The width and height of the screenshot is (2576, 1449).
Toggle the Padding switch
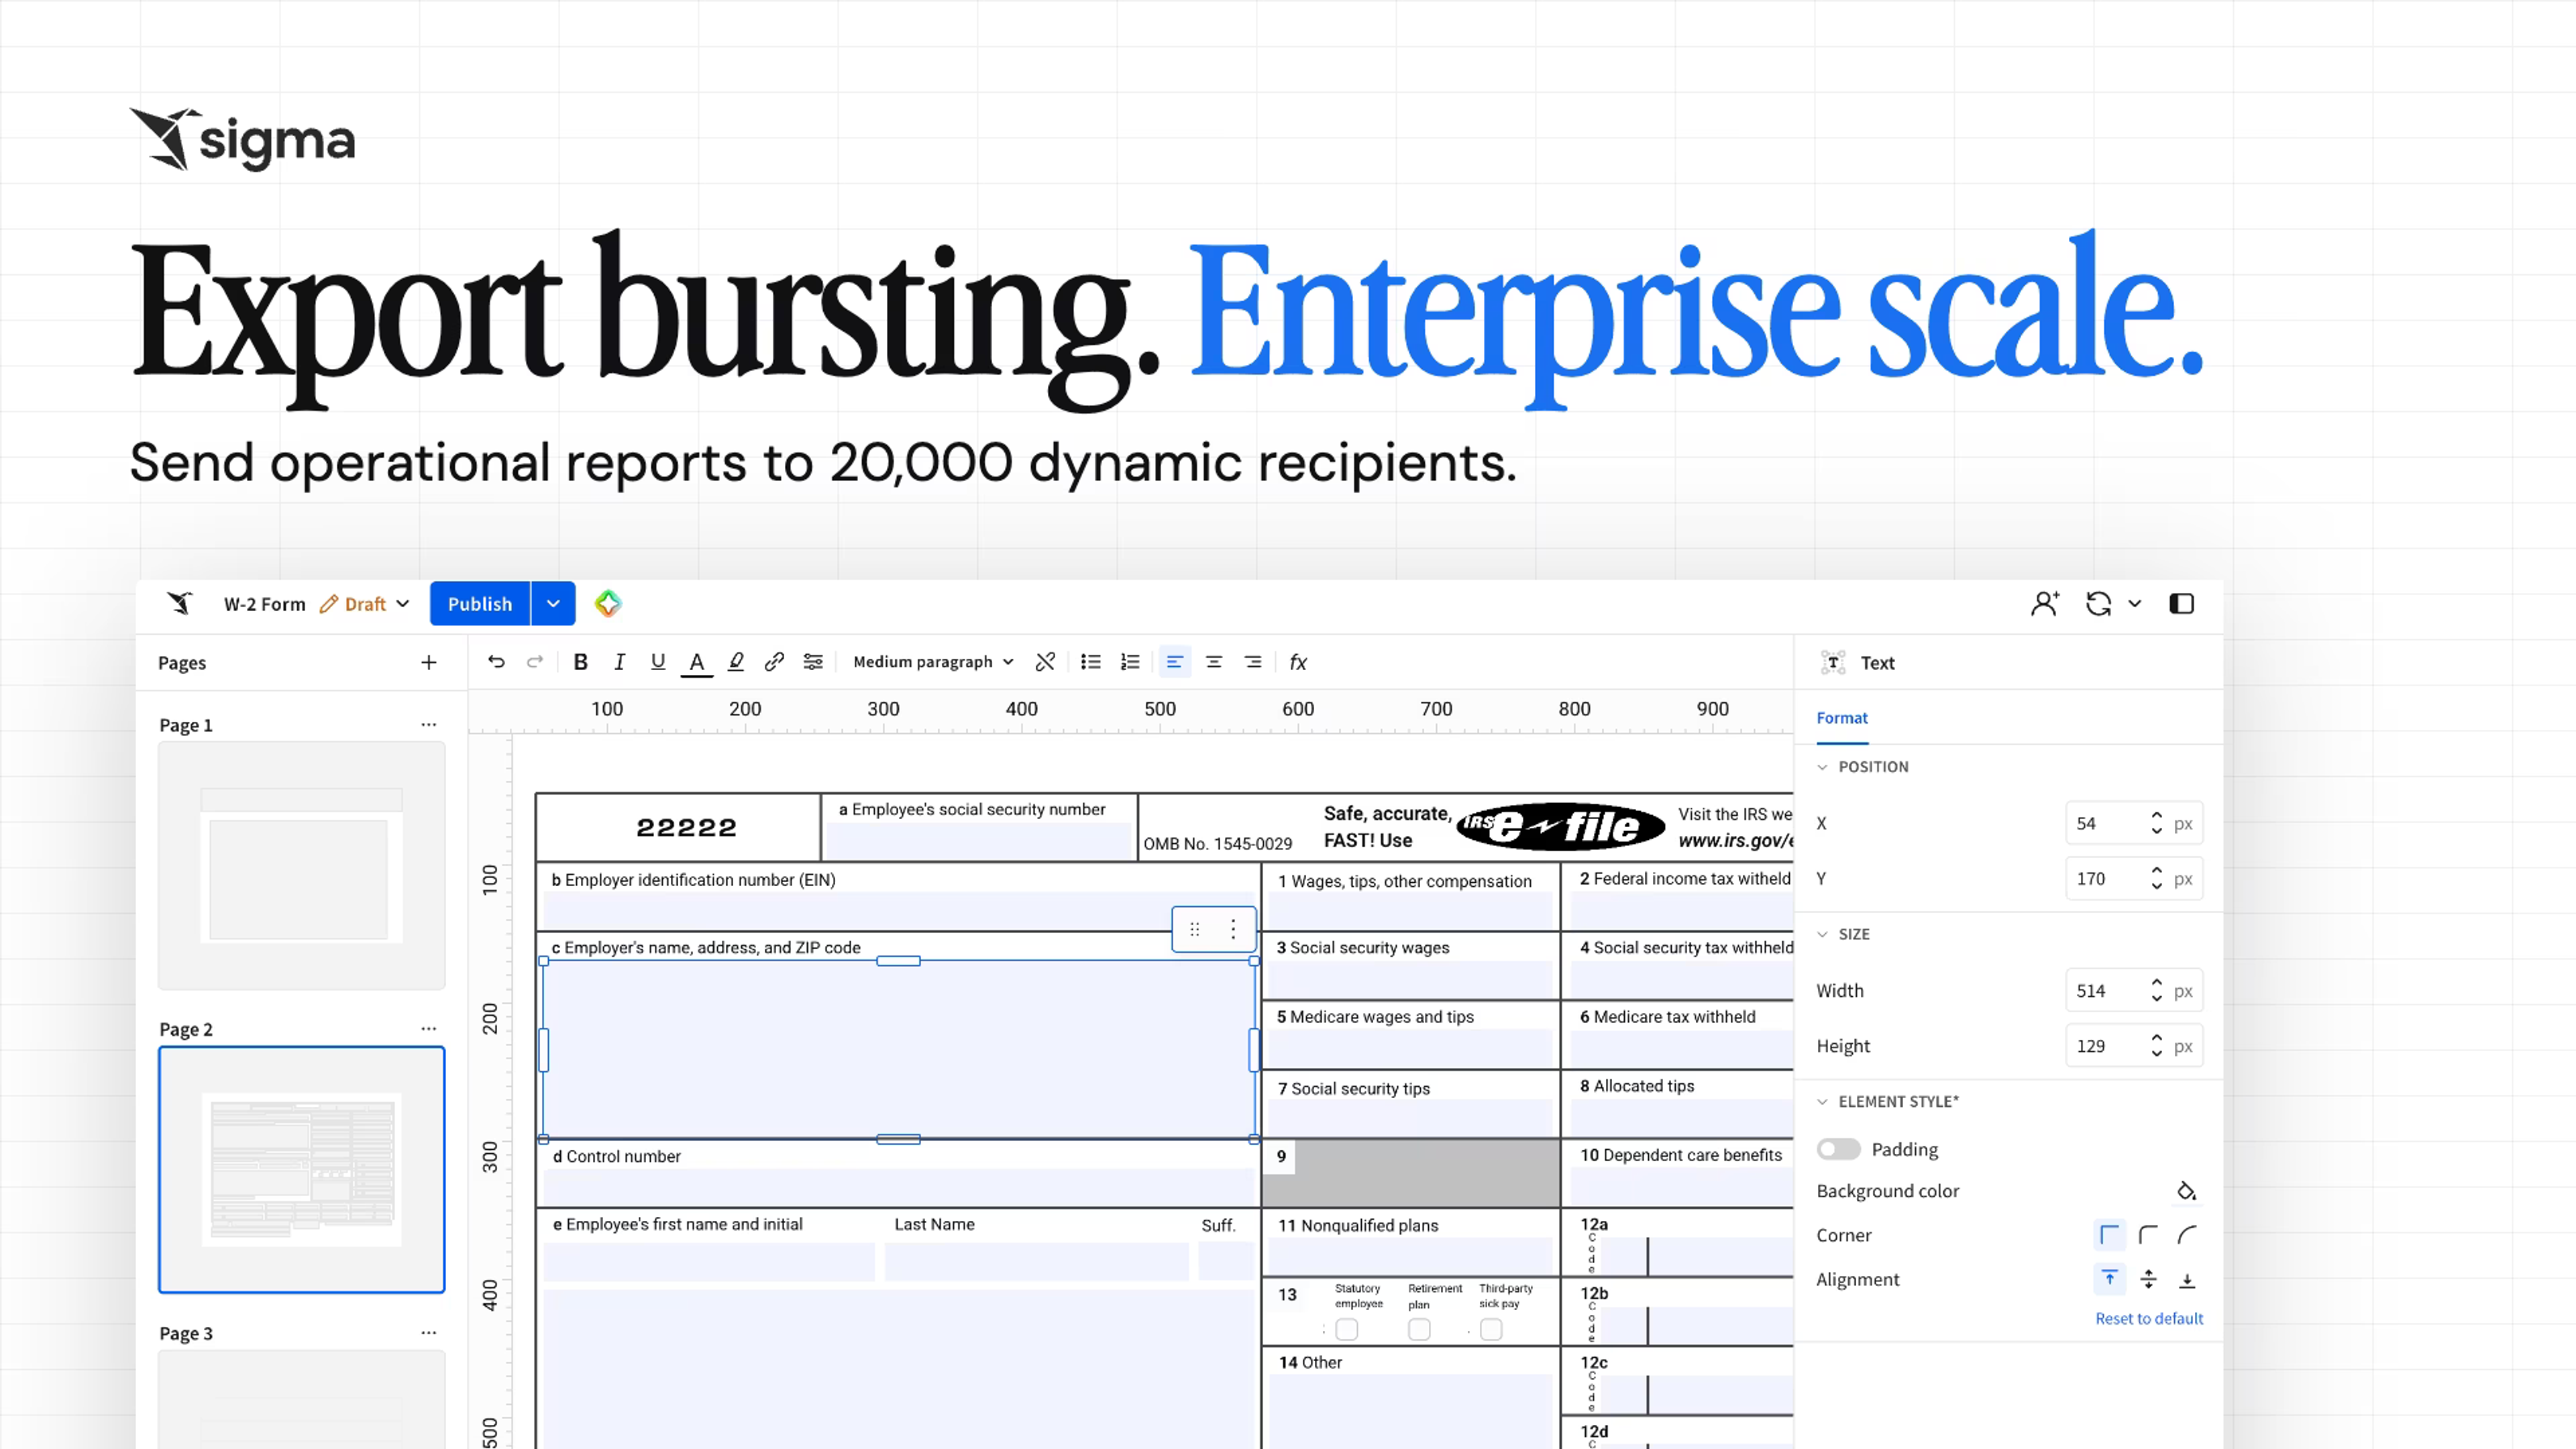pyautogui.click(x=1838, y=1149)
